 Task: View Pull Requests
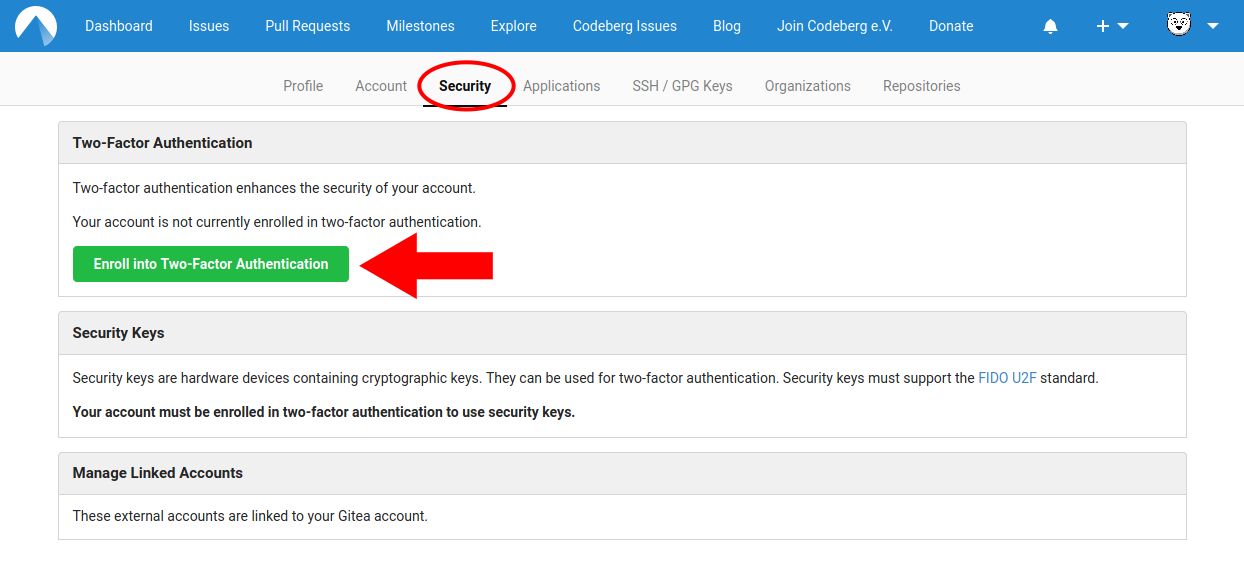pos(307,25)
